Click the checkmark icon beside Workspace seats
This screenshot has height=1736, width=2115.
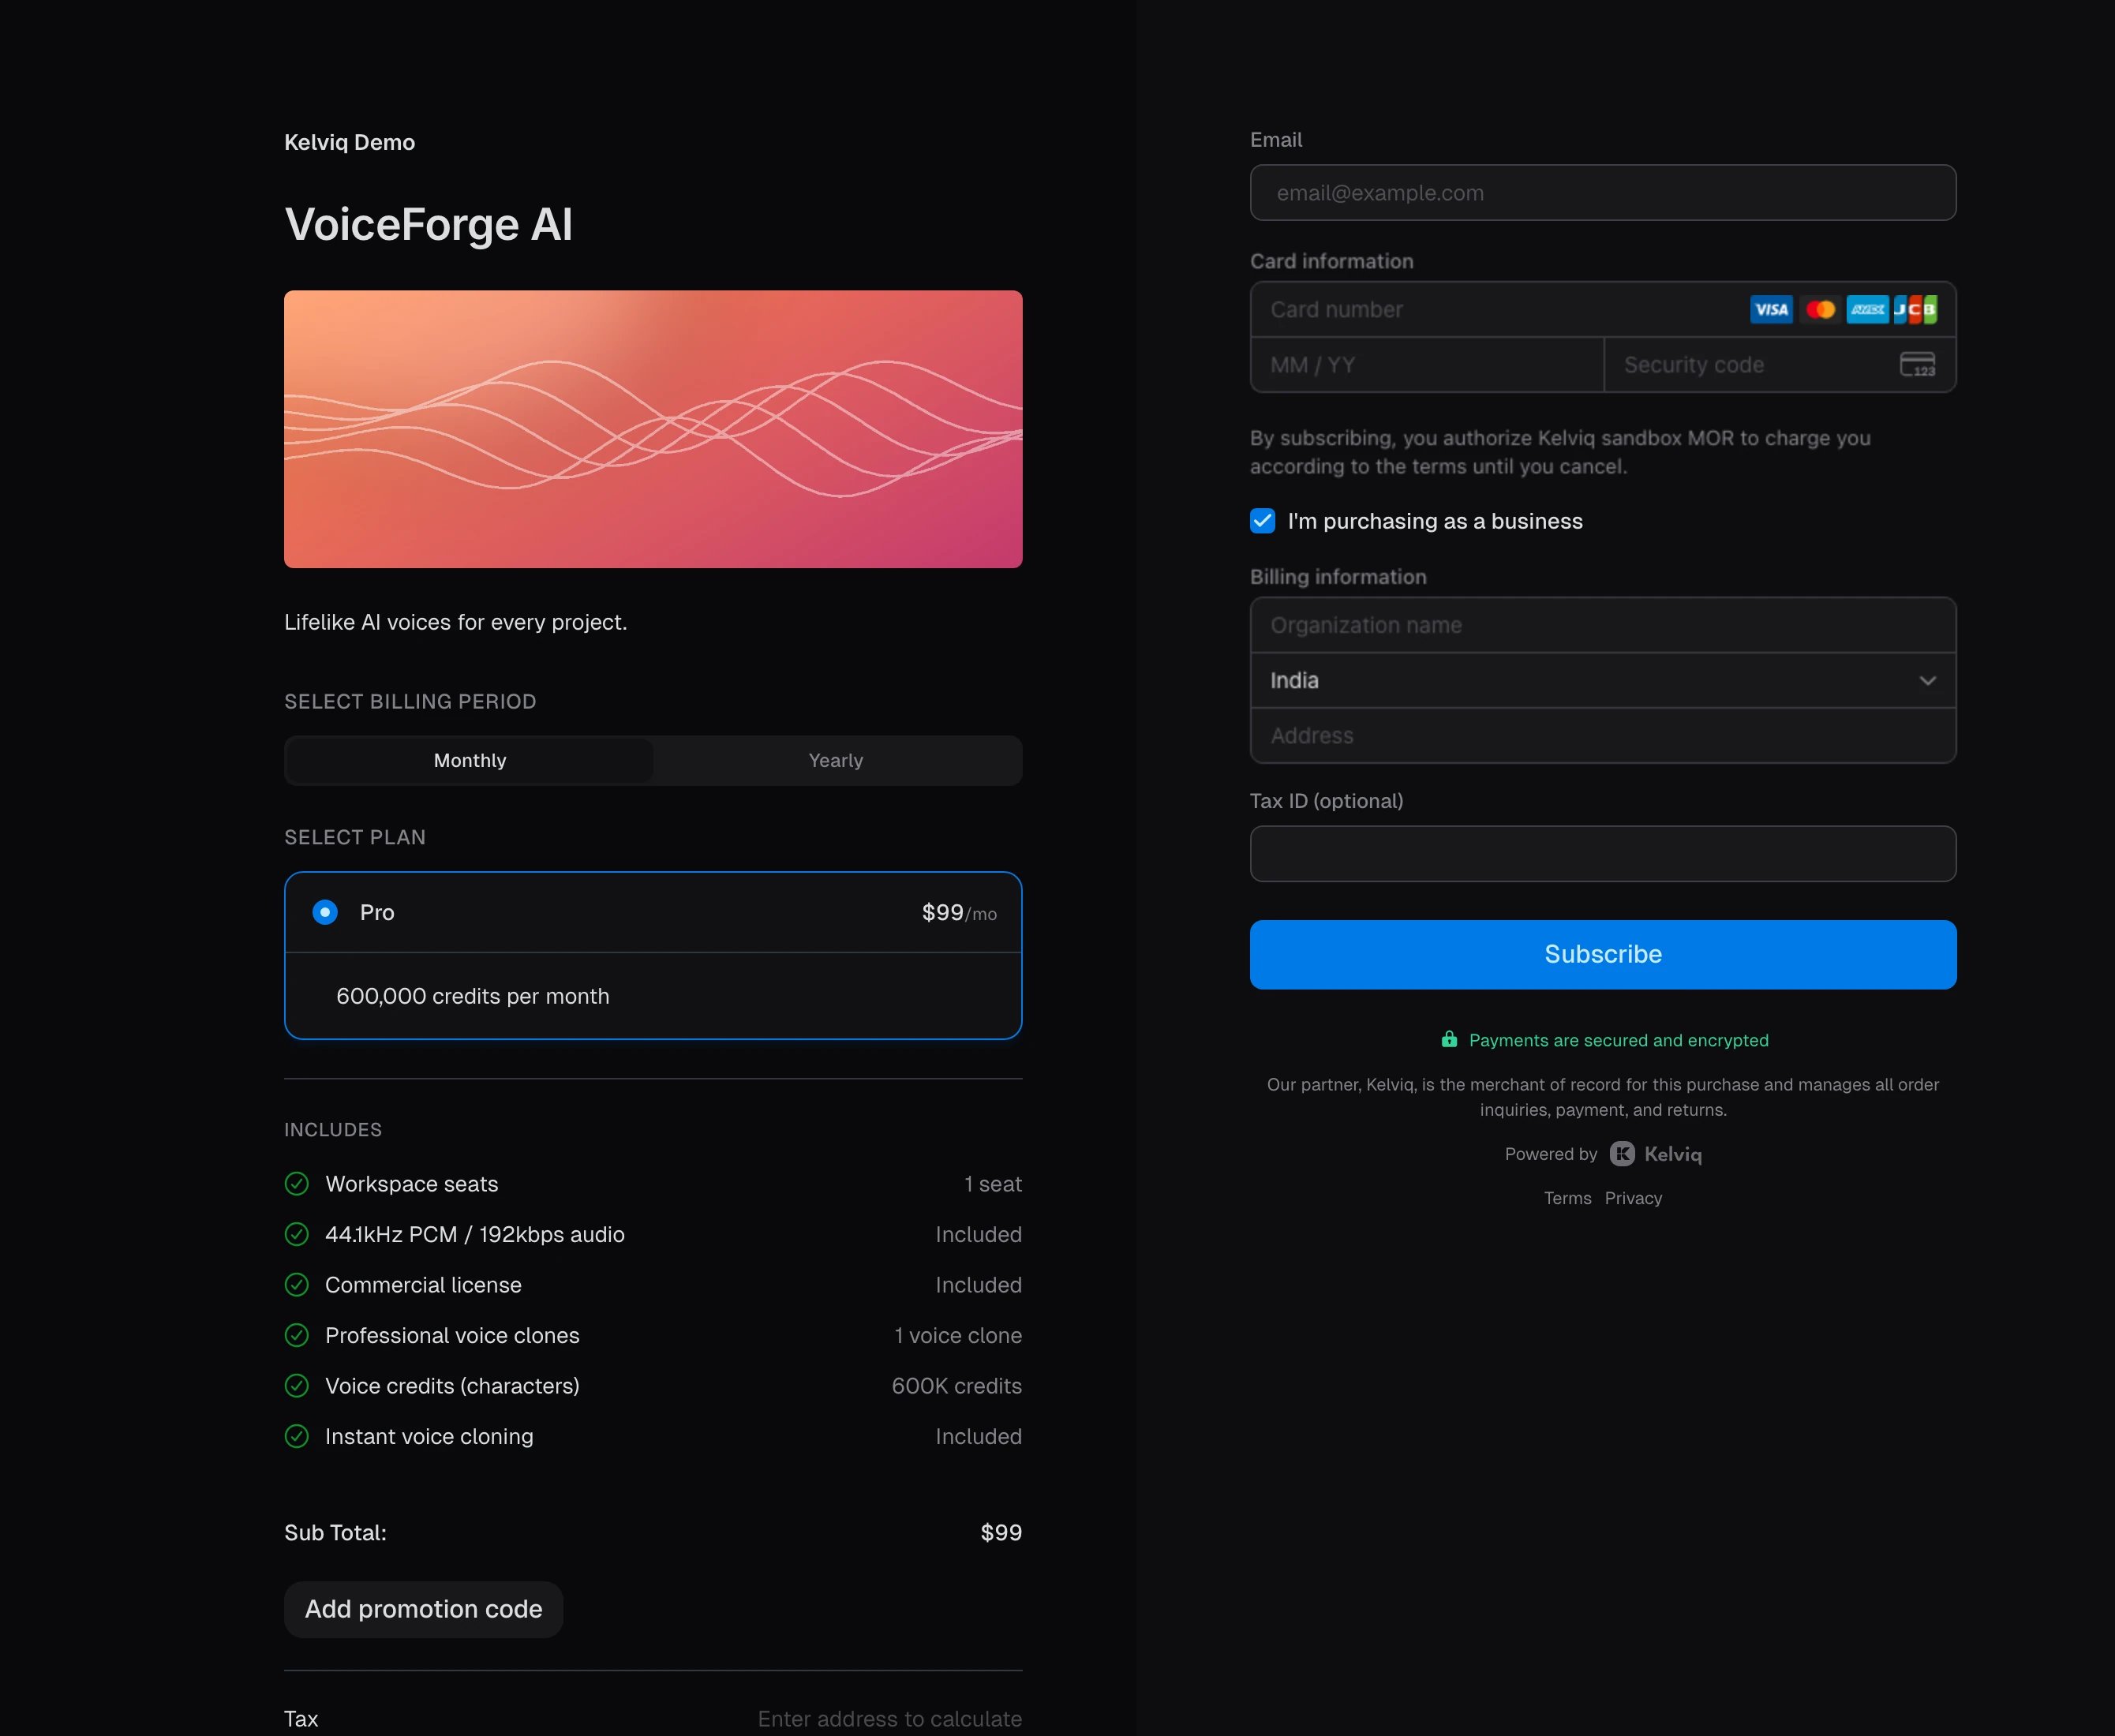pyautogui.click(x=297, y=1184)
